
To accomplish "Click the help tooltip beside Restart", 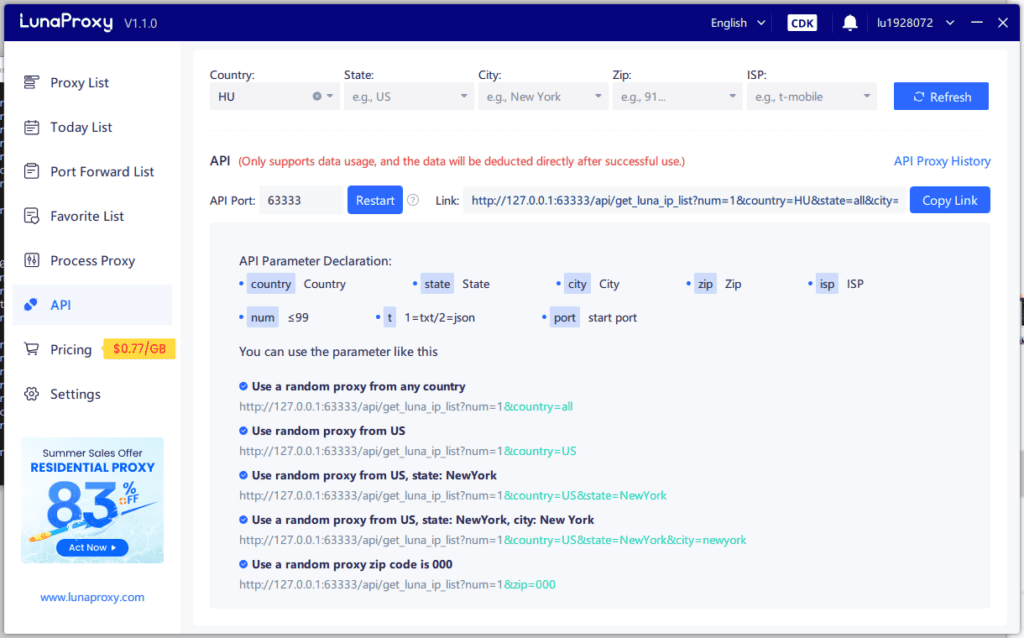I will (x=413, y=200).
